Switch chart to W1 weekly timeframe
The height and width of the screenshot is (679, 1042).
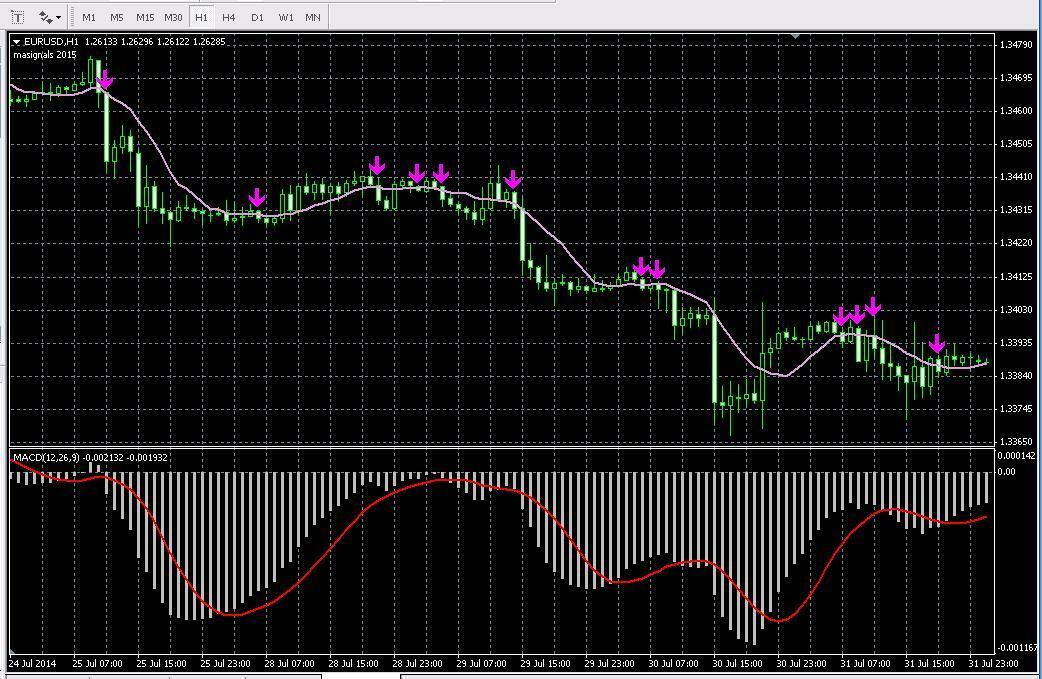[x=286, y=17]
